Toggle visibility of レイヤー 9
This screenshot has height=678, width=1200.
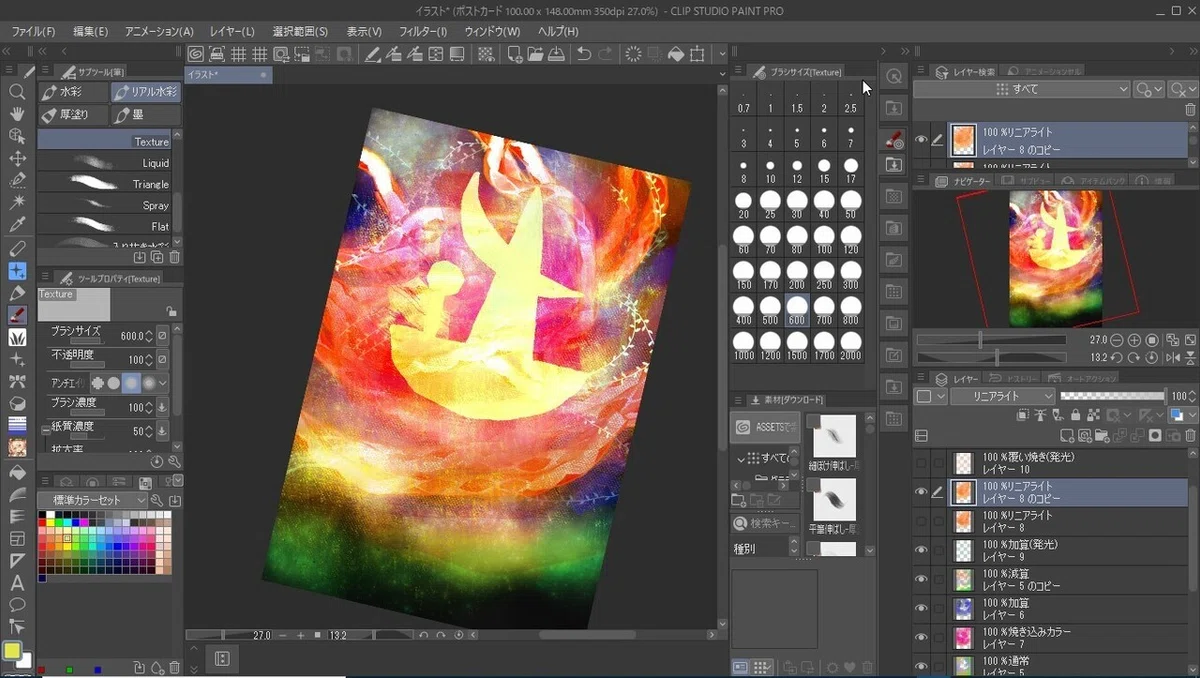point(921,550)
